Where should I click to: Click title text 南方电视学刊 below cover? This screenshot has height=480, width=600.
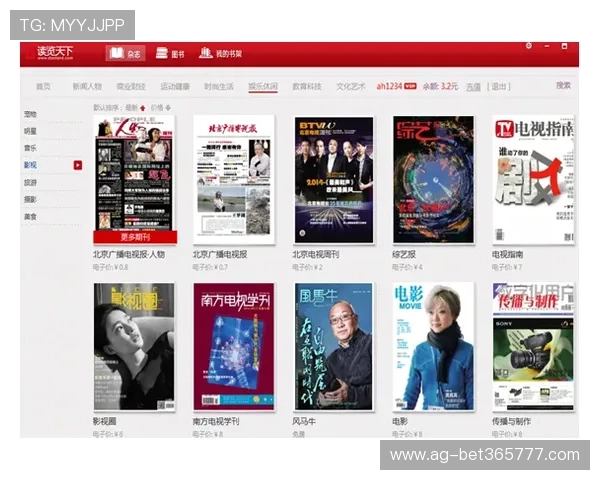coord(216,421)
